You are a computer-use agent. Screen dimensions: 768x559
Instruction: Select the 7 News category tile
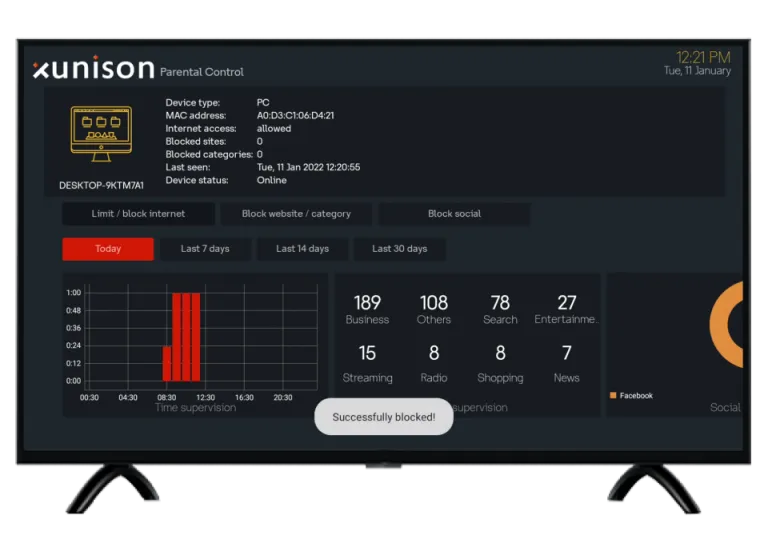point(566,364)
